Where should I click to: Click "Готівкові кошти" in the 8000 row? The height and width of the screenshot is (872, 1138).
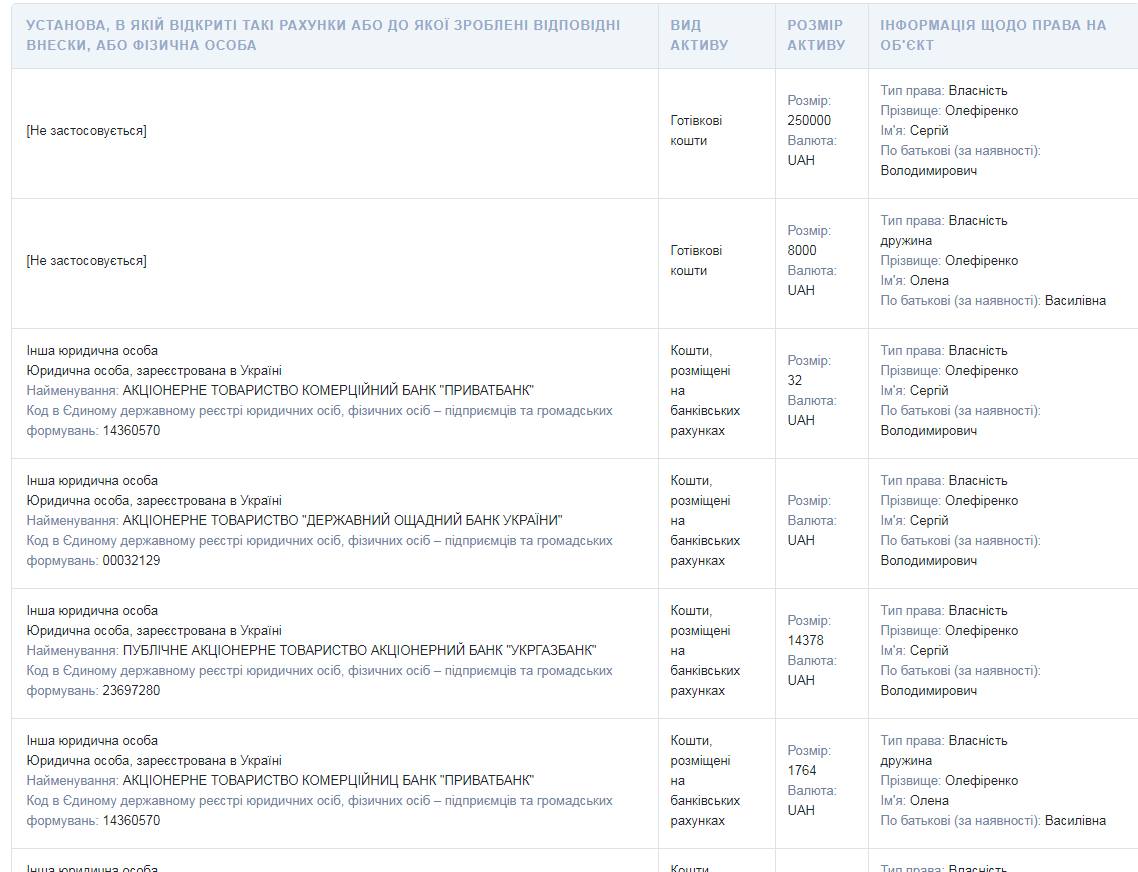click(x=696, y=260)
